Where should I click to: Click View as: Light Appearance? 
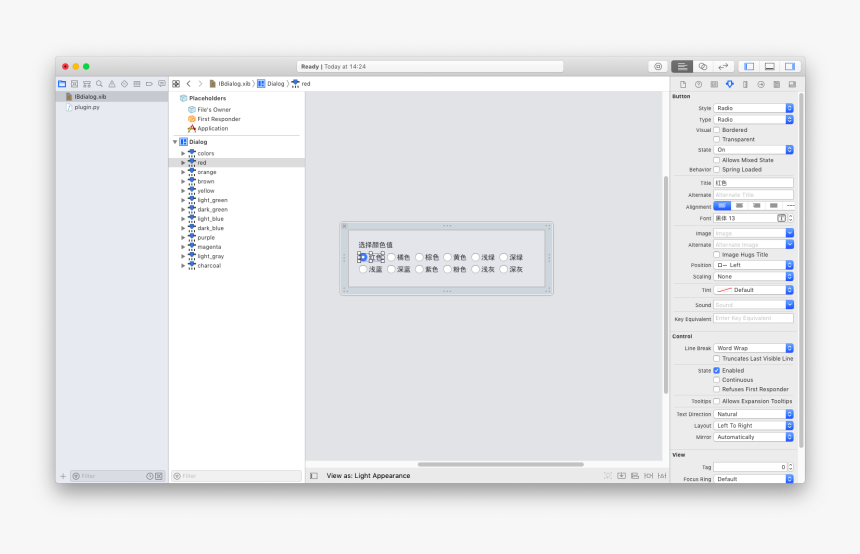pos(368,476)
